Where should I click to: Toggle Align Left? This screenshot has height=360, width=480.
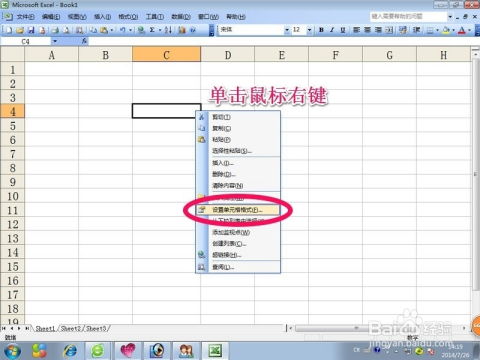[x=356, y=30]
